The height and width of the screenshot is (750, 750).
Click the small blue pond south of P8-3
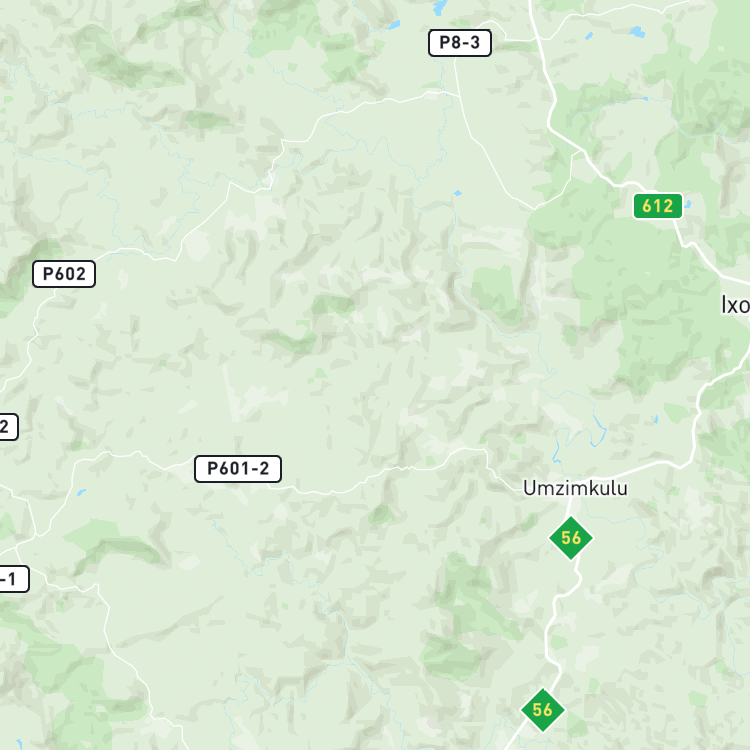[458, 193]
